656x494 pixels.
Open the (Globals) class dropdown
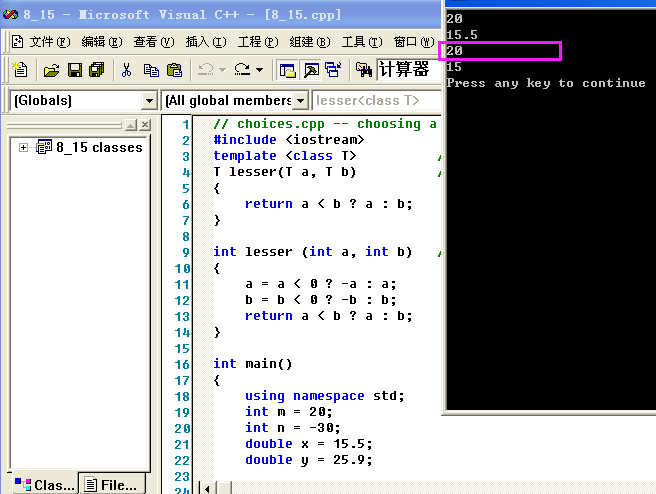click(149, 101)
